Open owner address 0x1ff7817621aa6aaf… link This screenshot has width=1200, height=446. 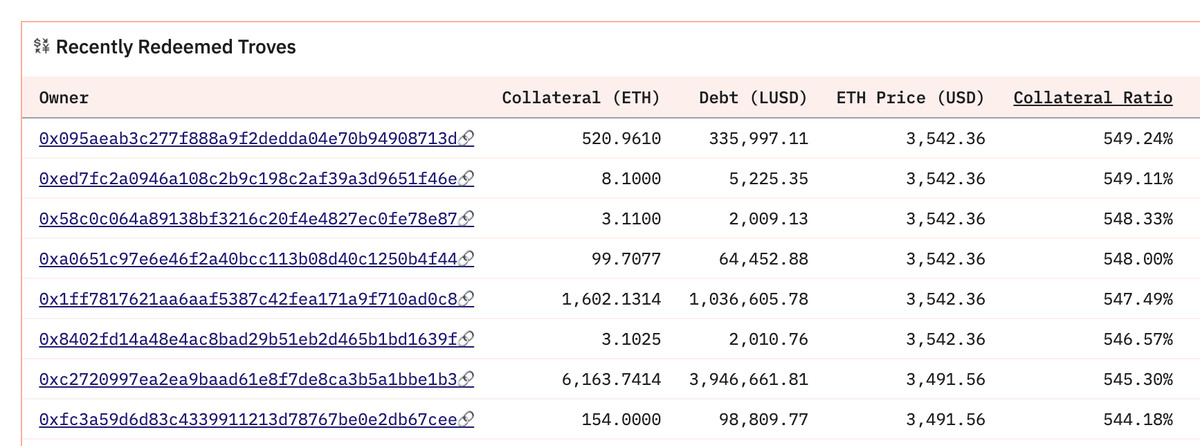coord(247,299)
